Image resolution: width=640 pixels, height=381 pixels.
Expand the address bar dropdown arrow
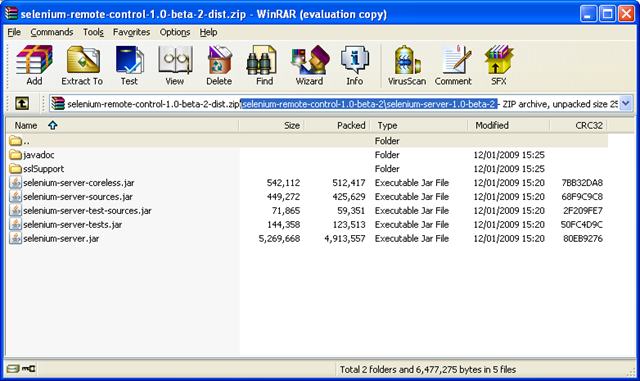[626, 104]
